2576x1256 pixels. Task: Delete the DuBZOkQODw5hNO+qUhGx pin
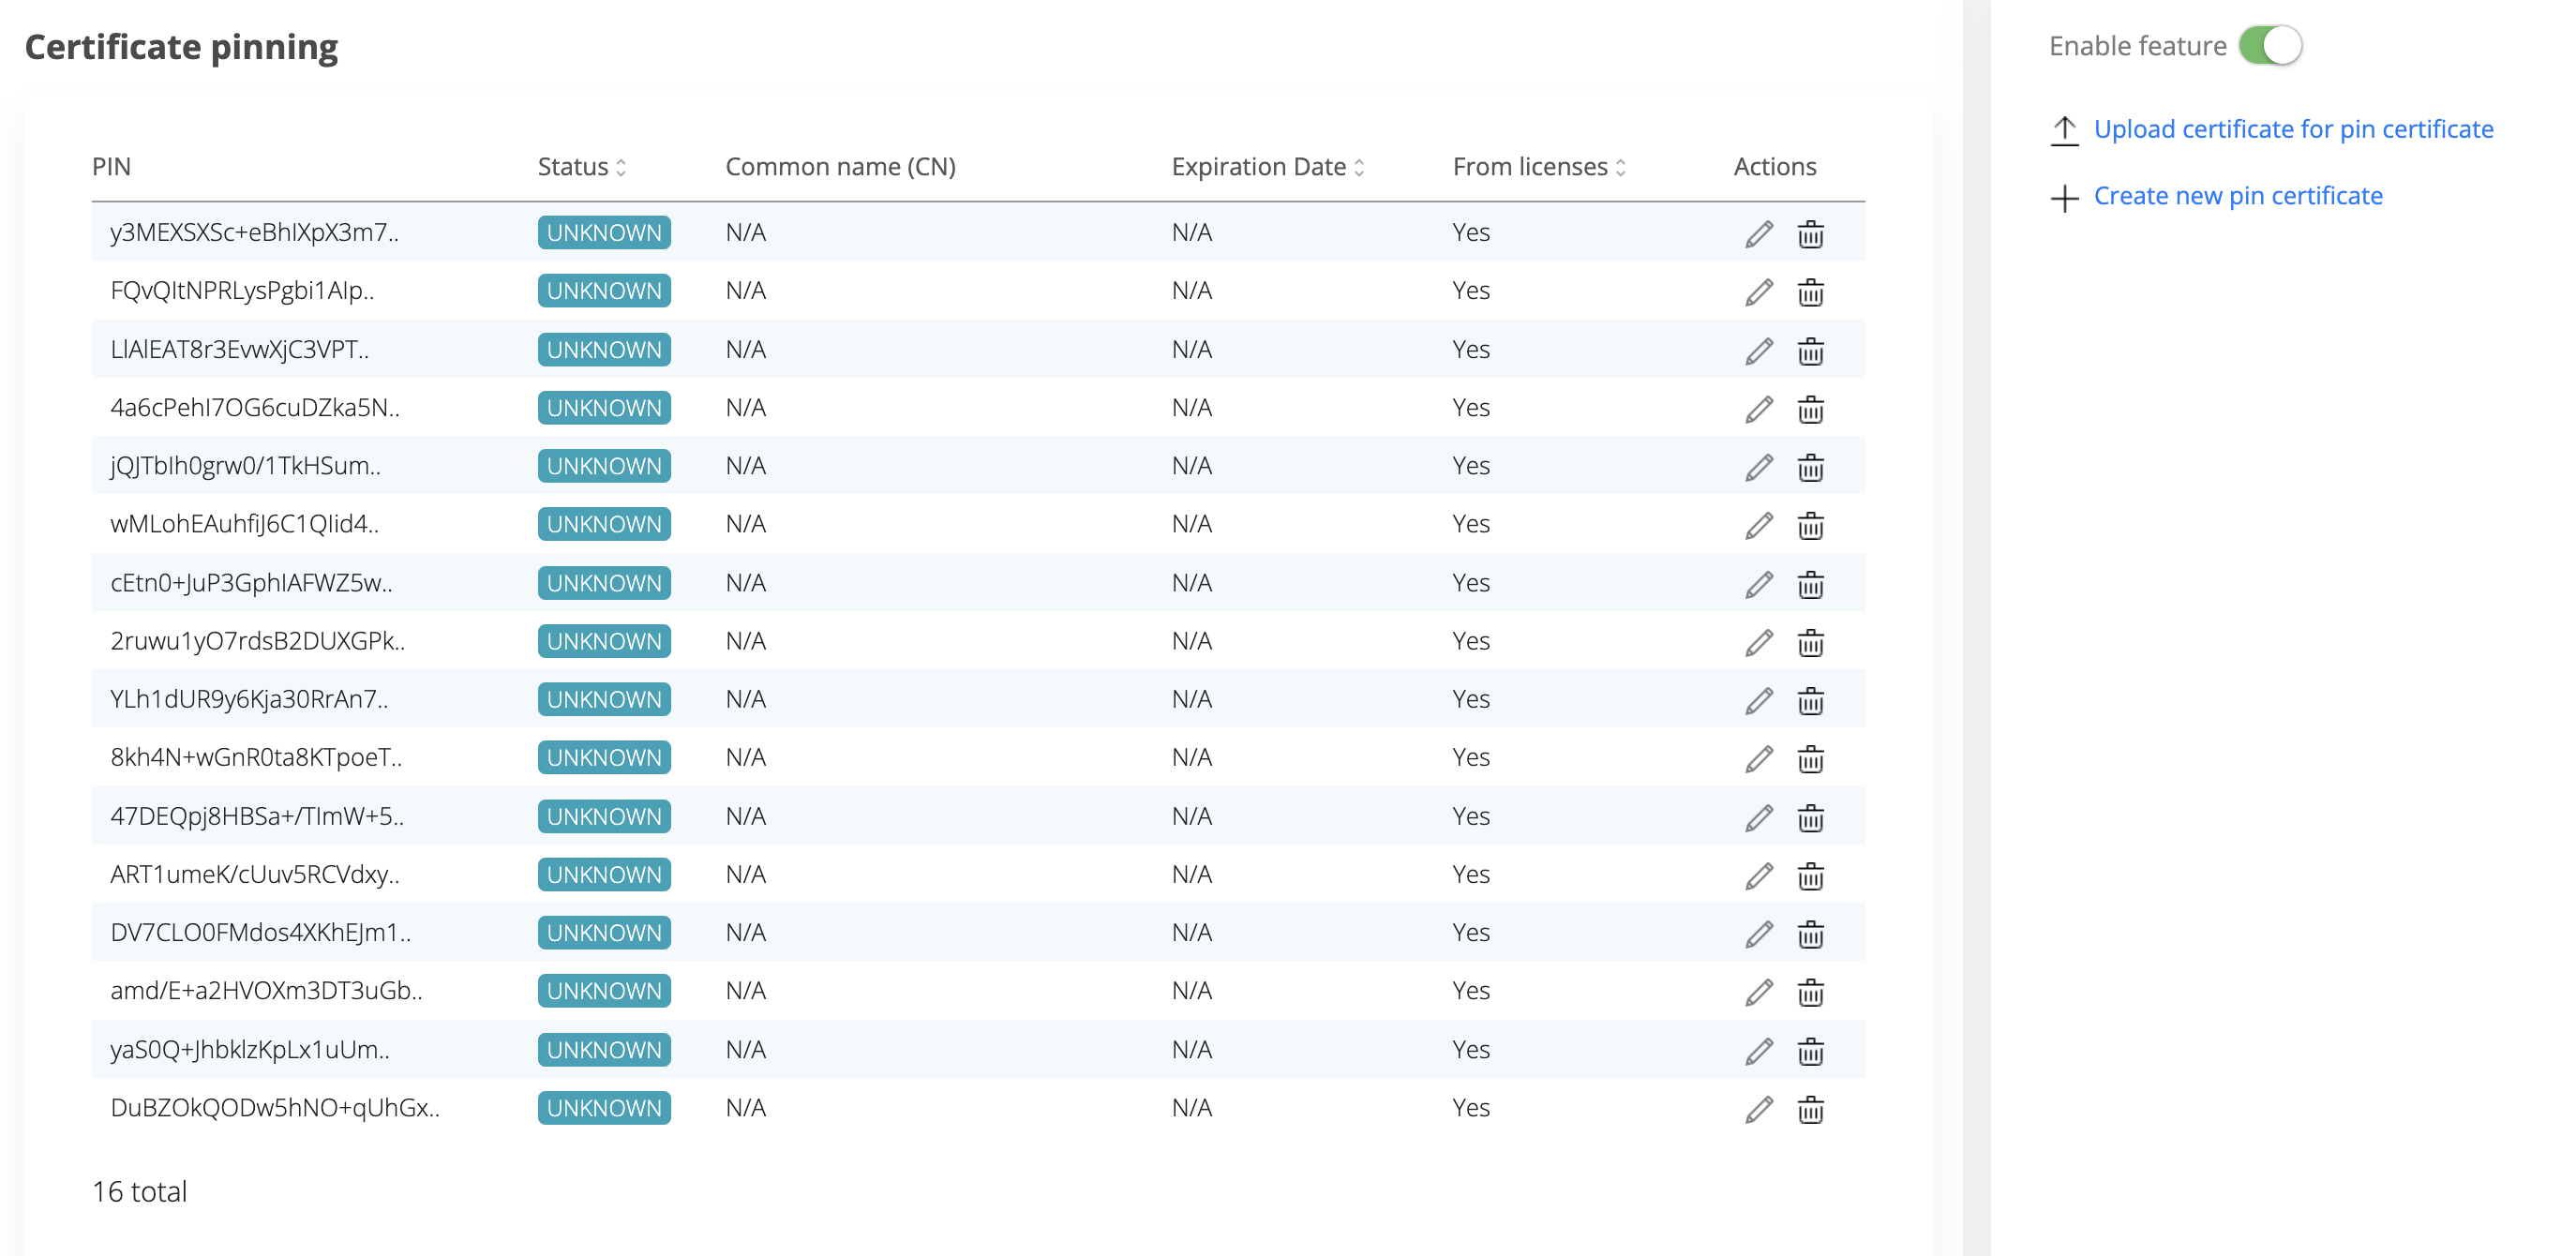coord(1810,1109)
